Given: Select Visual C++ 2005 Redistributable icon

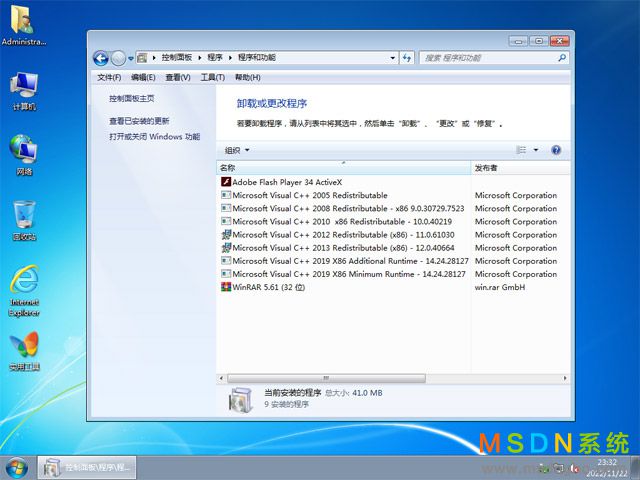Looking at the screenshot, I should (226, 195).
